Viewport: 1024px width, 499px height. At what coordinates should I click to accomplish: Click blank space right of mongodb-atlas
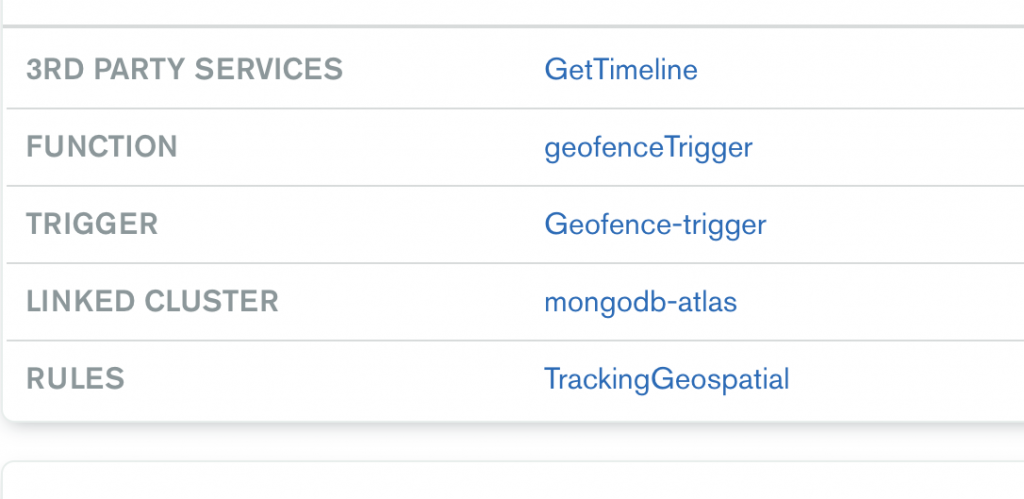pos(880,302)
